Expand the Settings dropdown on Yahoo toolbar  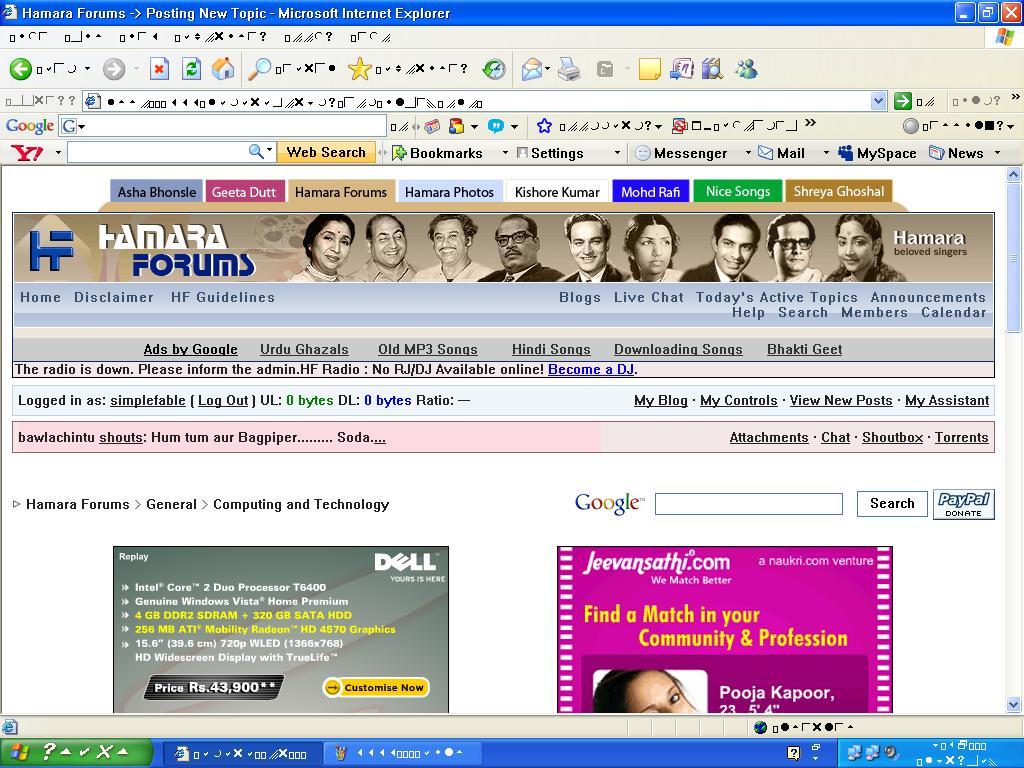click(617, 153)
